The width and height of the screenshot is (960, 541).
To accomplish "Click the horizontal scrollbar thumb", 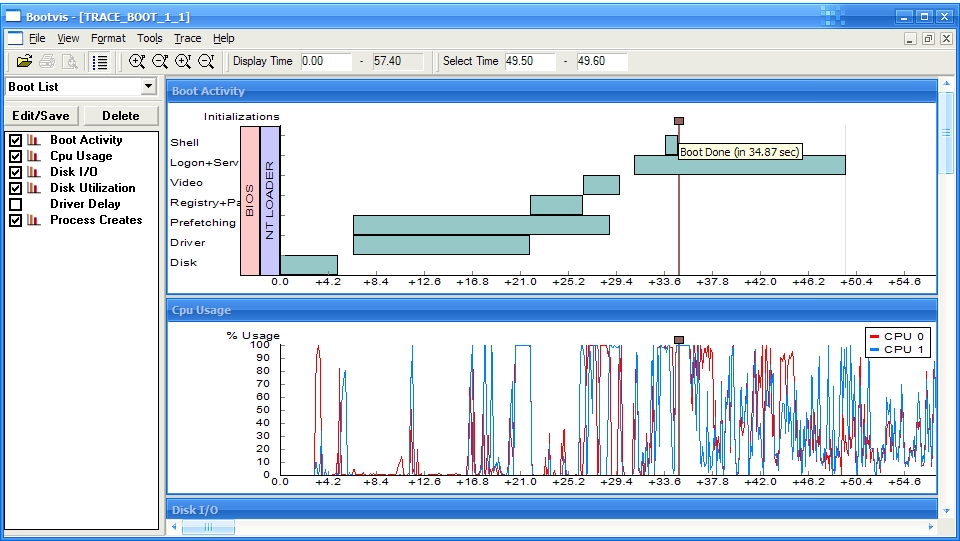I will pyautogui.click(x=208, y=527).
